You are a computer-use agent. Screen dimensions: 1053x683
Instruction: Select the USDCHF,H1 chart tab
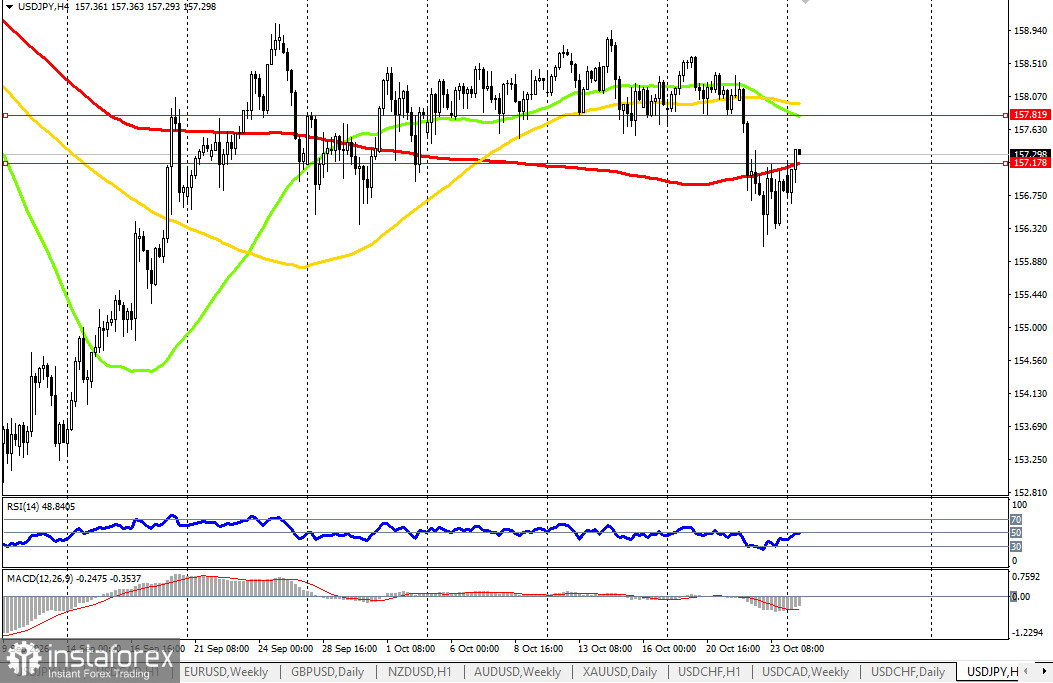(709, 672)
